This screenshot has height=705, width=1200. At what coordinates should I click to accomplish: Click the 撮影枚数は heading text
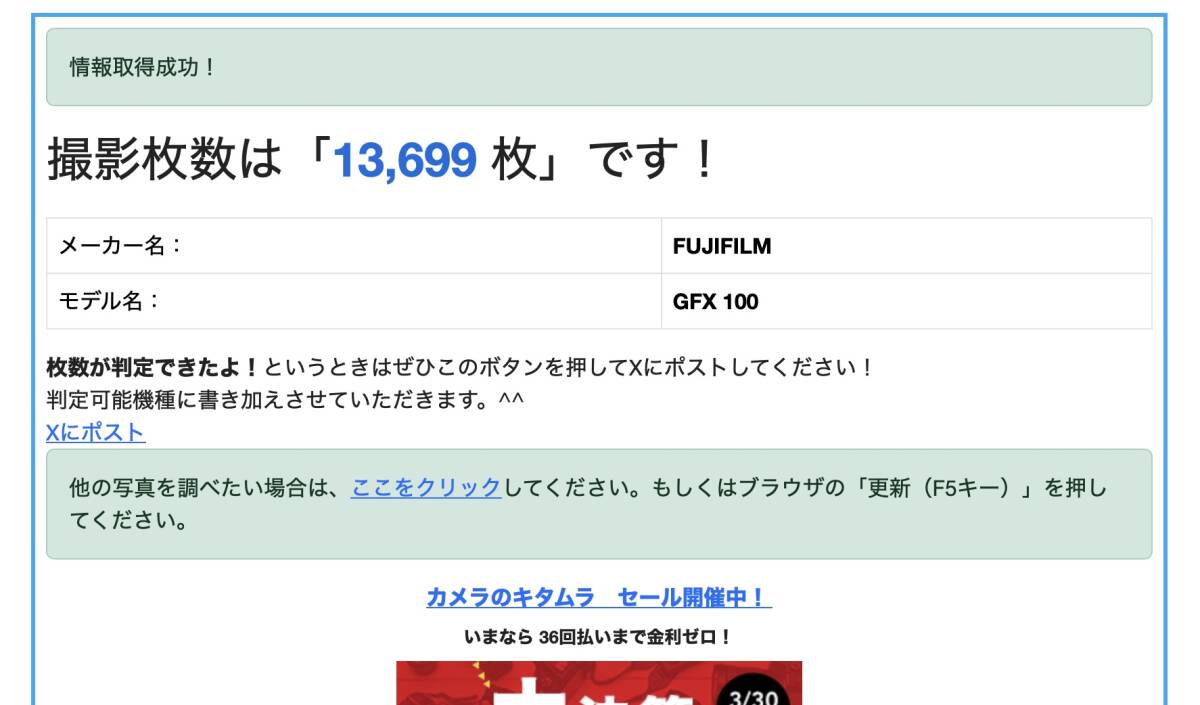click(x=166, y=161)
